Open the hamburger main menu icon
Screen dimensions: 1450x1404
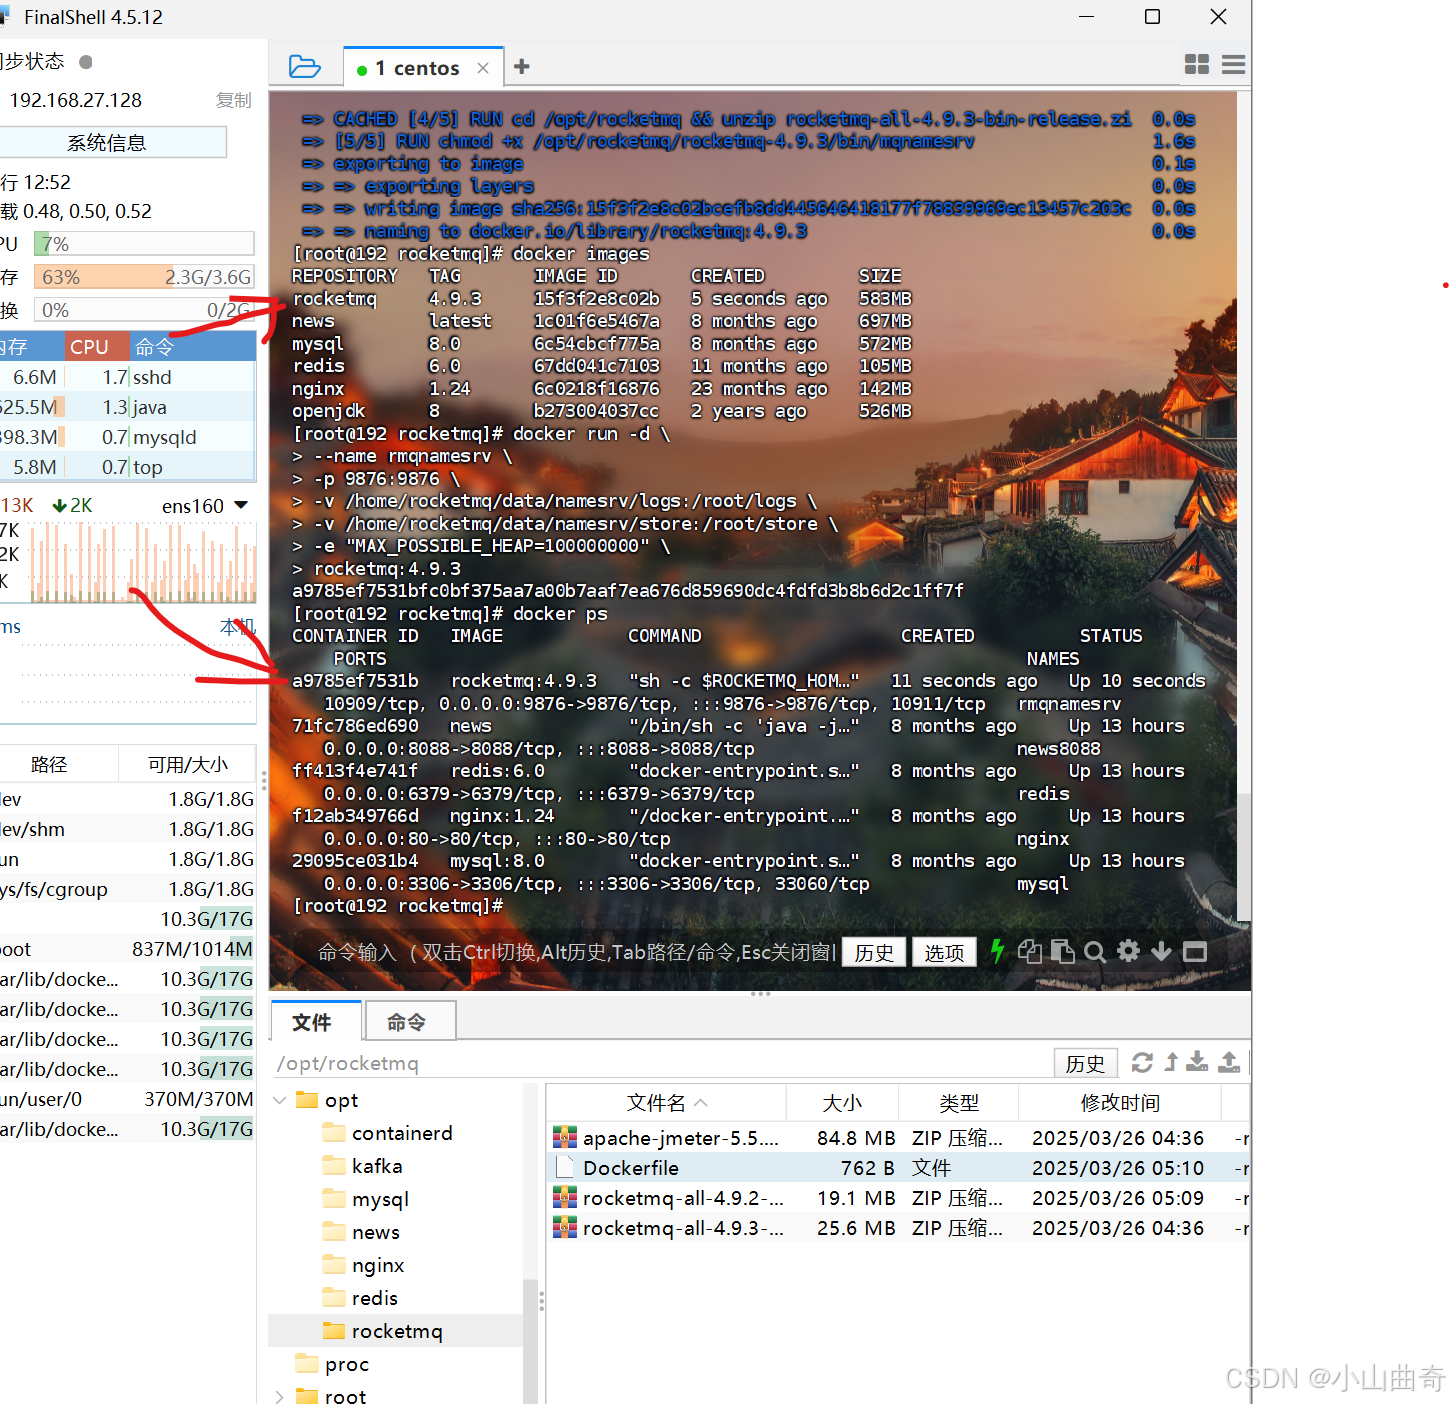pyautogui.click(x=1234, y=64)
